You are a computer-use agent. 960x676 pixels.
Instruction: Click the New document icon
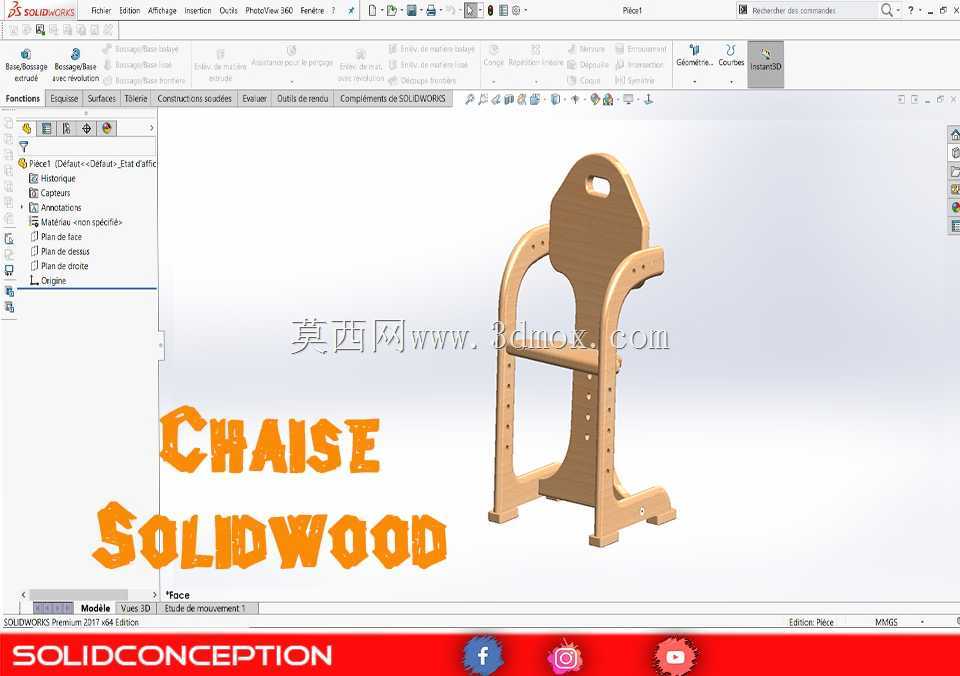point(372,10)
